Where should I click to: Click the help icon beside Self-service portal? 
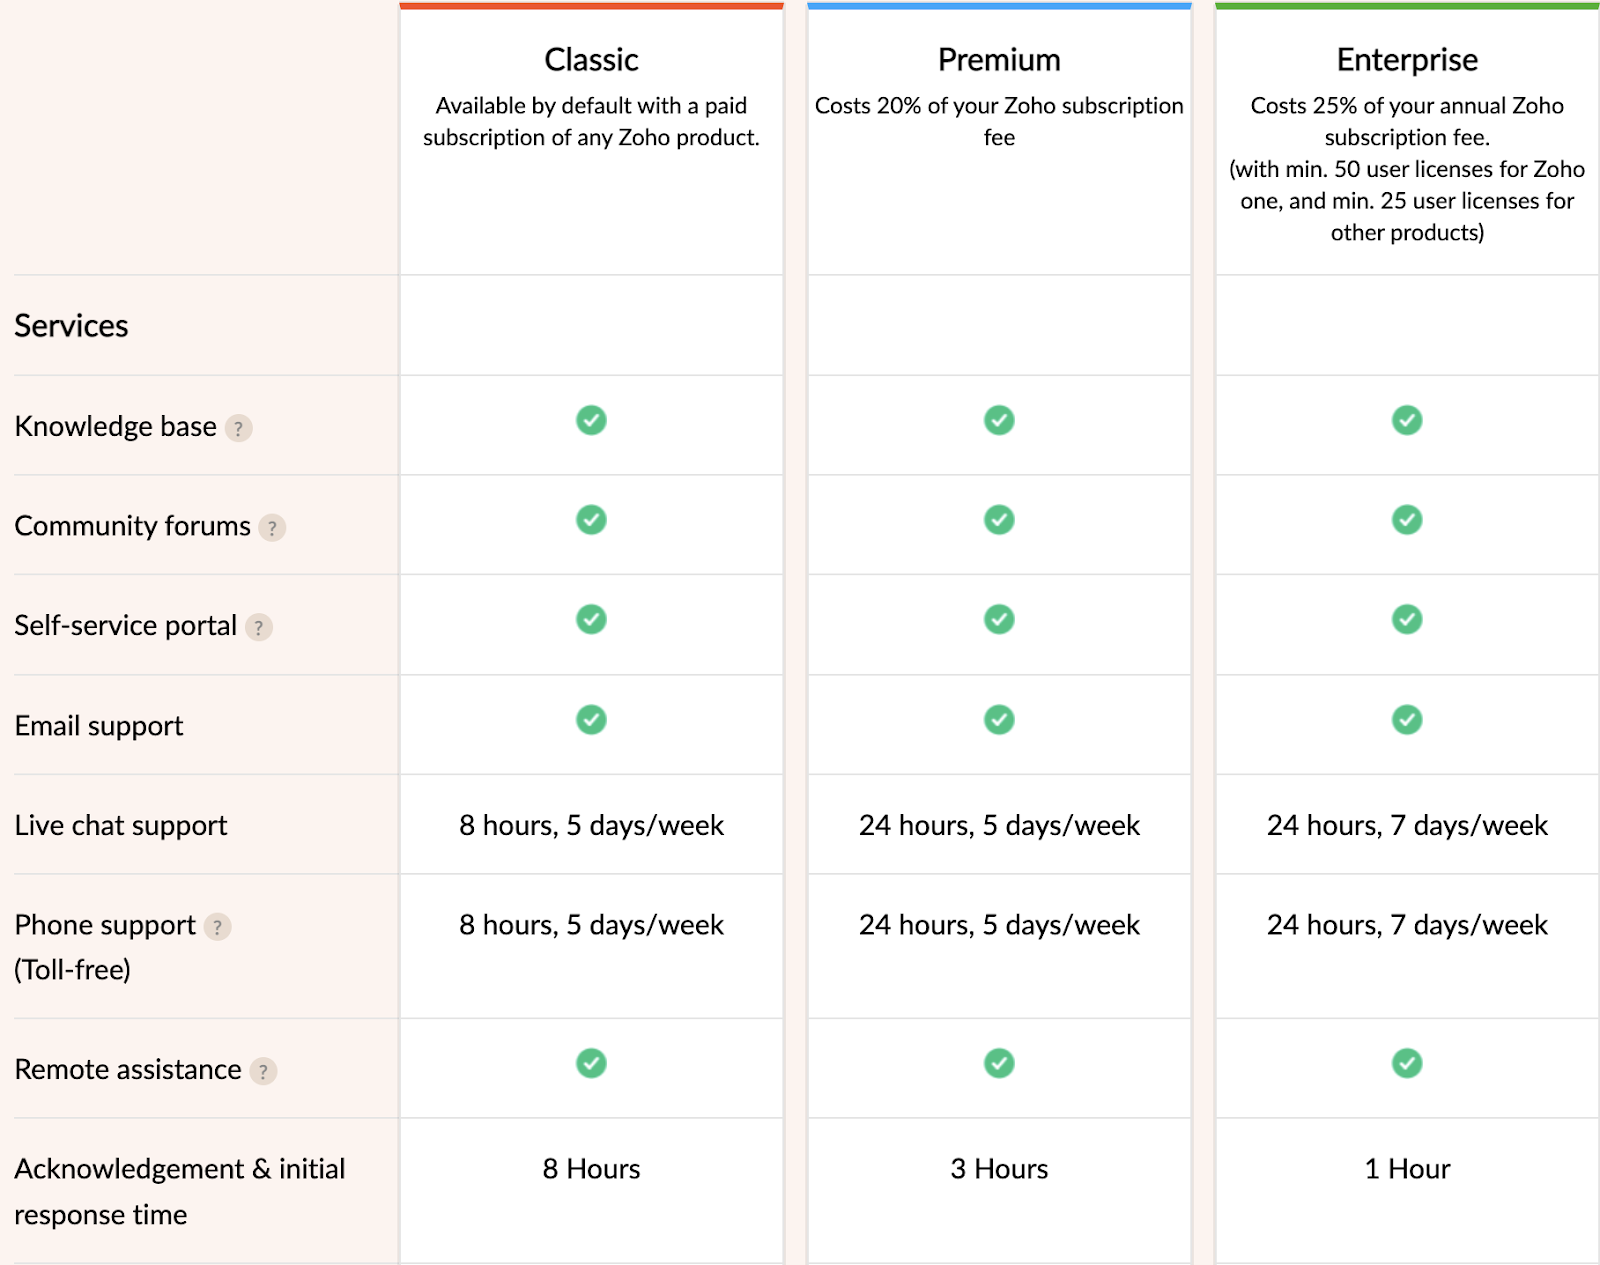click(259, 627)
